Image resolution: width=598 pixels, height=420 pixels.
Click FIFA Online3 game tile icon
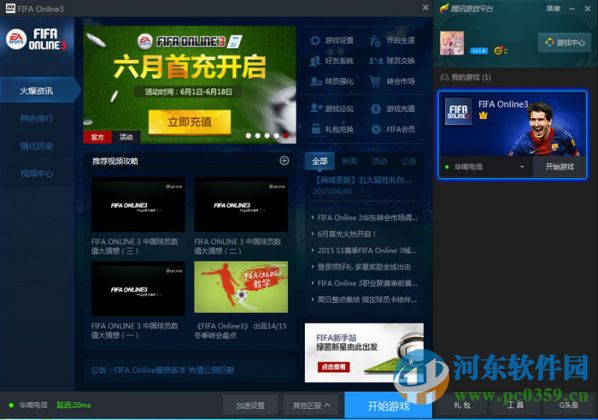[x=458, y=111]
